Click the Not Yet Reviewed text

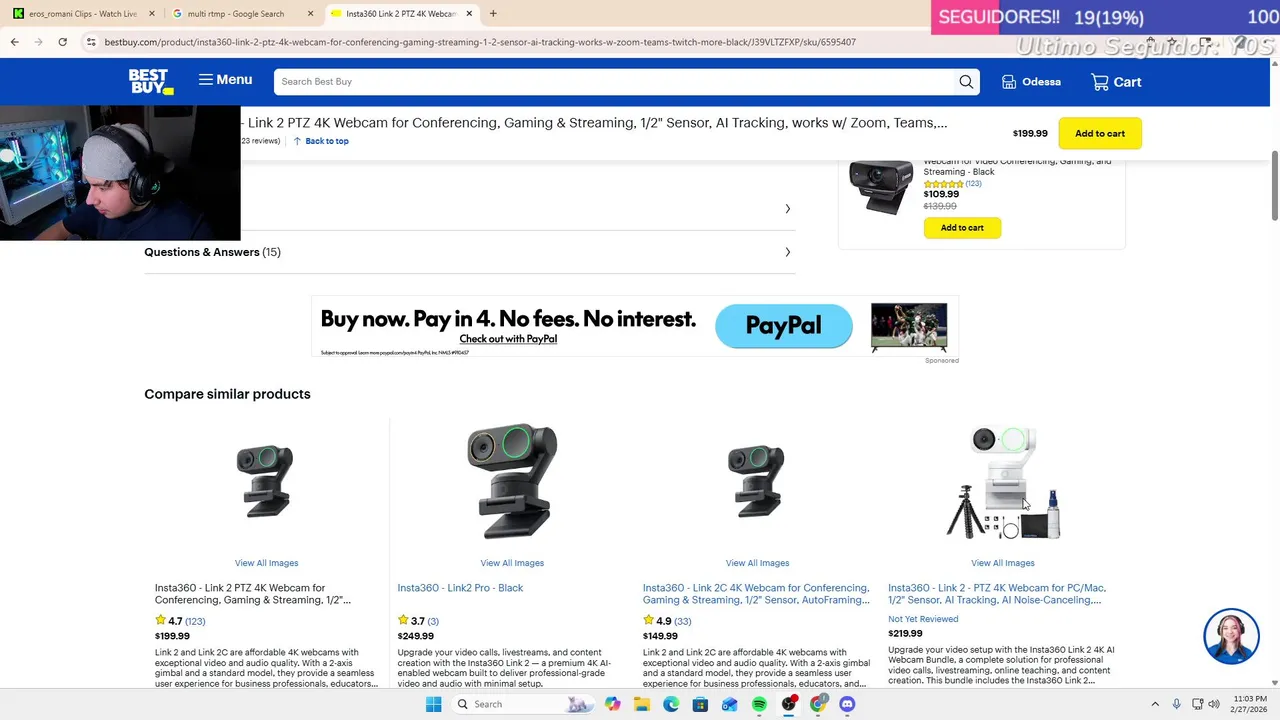click(923, 619)
